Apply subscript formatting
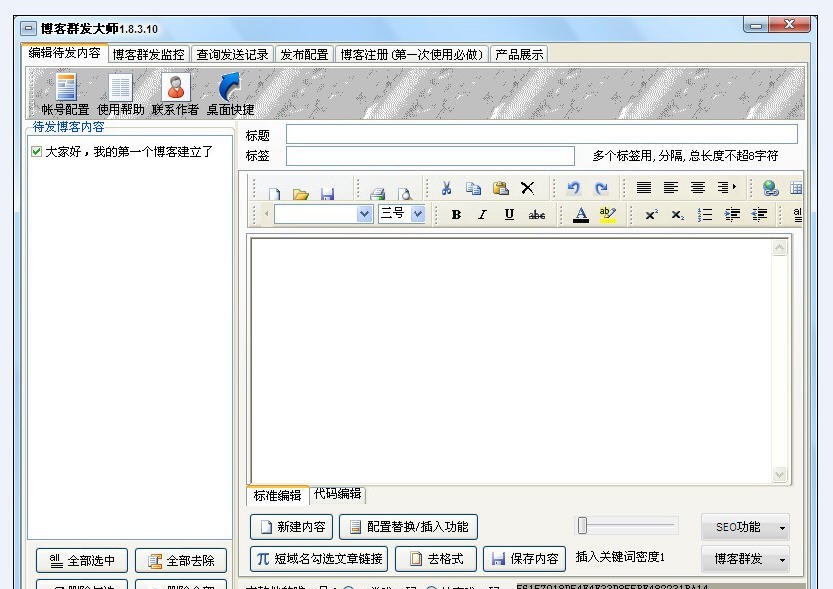Image resolution: width=833 pixels, height=589 pixels. (677, 215)
